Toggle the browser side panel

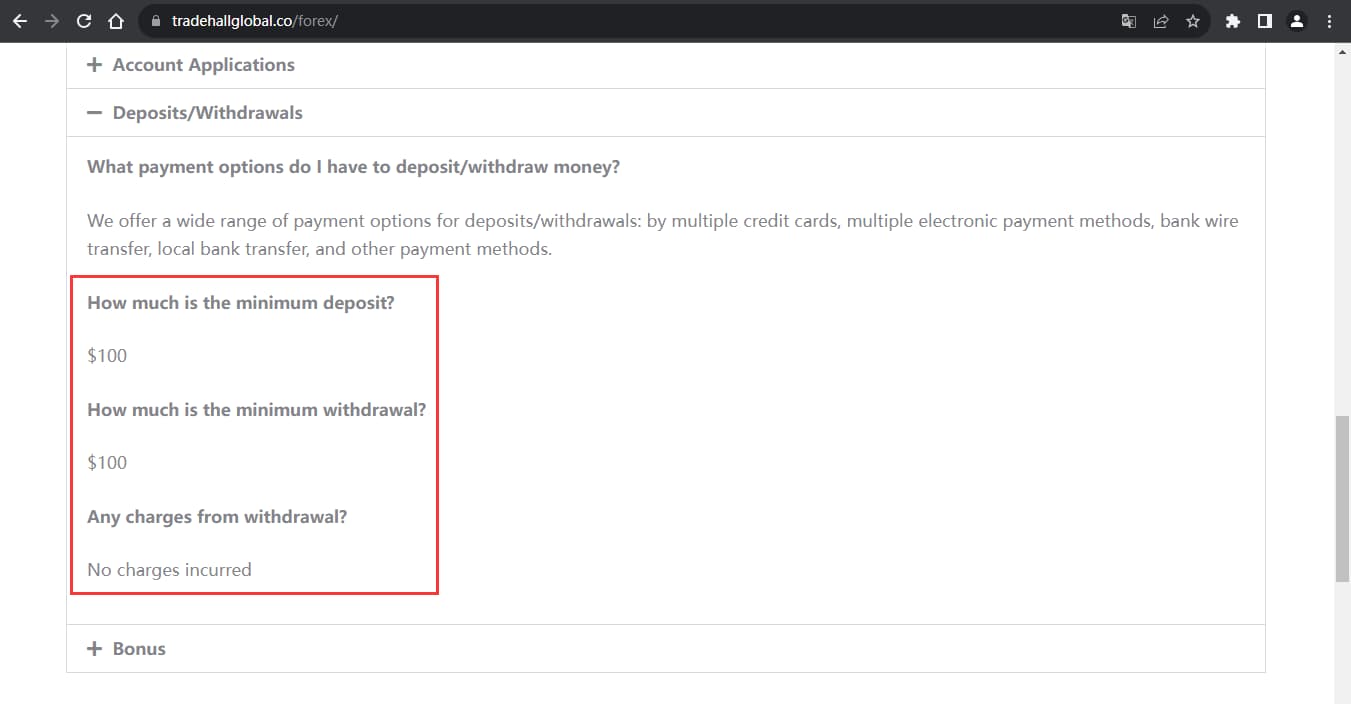pyautogui.click(x=1265, y=20)
